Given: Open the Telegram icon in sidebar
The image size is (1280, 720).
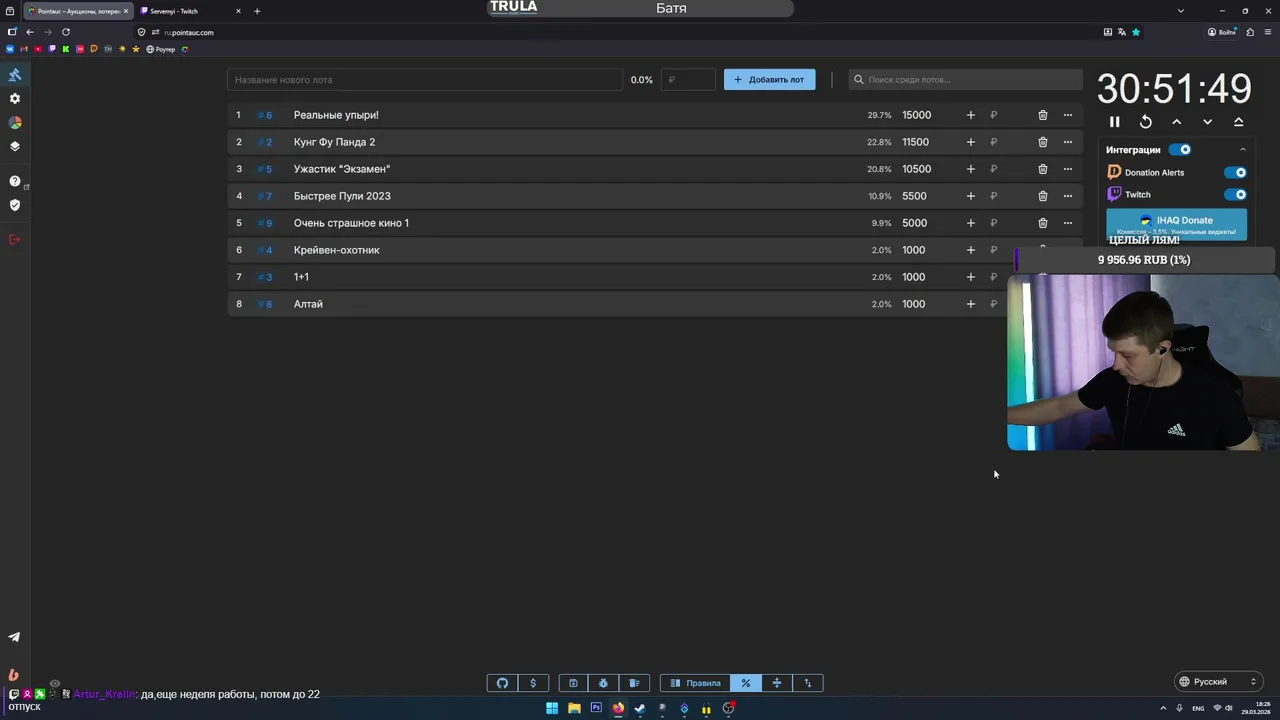Looking at the screenshot, I should click(15, 637).
